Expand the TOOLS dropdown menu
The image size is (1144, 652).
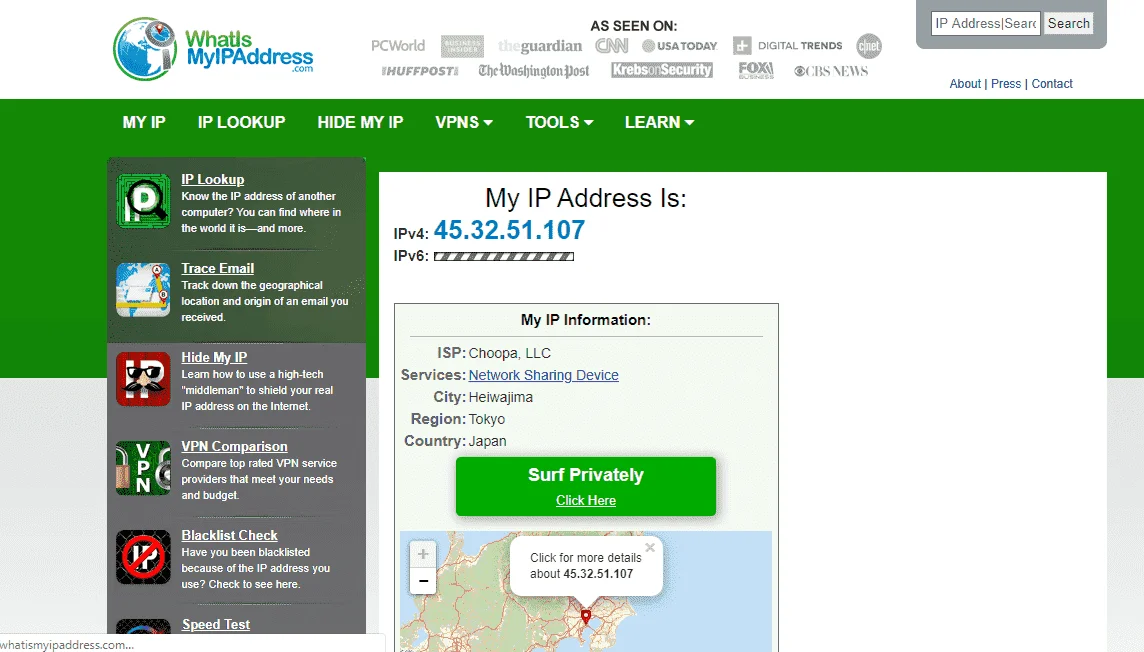pyautogui.click(x=560, y=123)
